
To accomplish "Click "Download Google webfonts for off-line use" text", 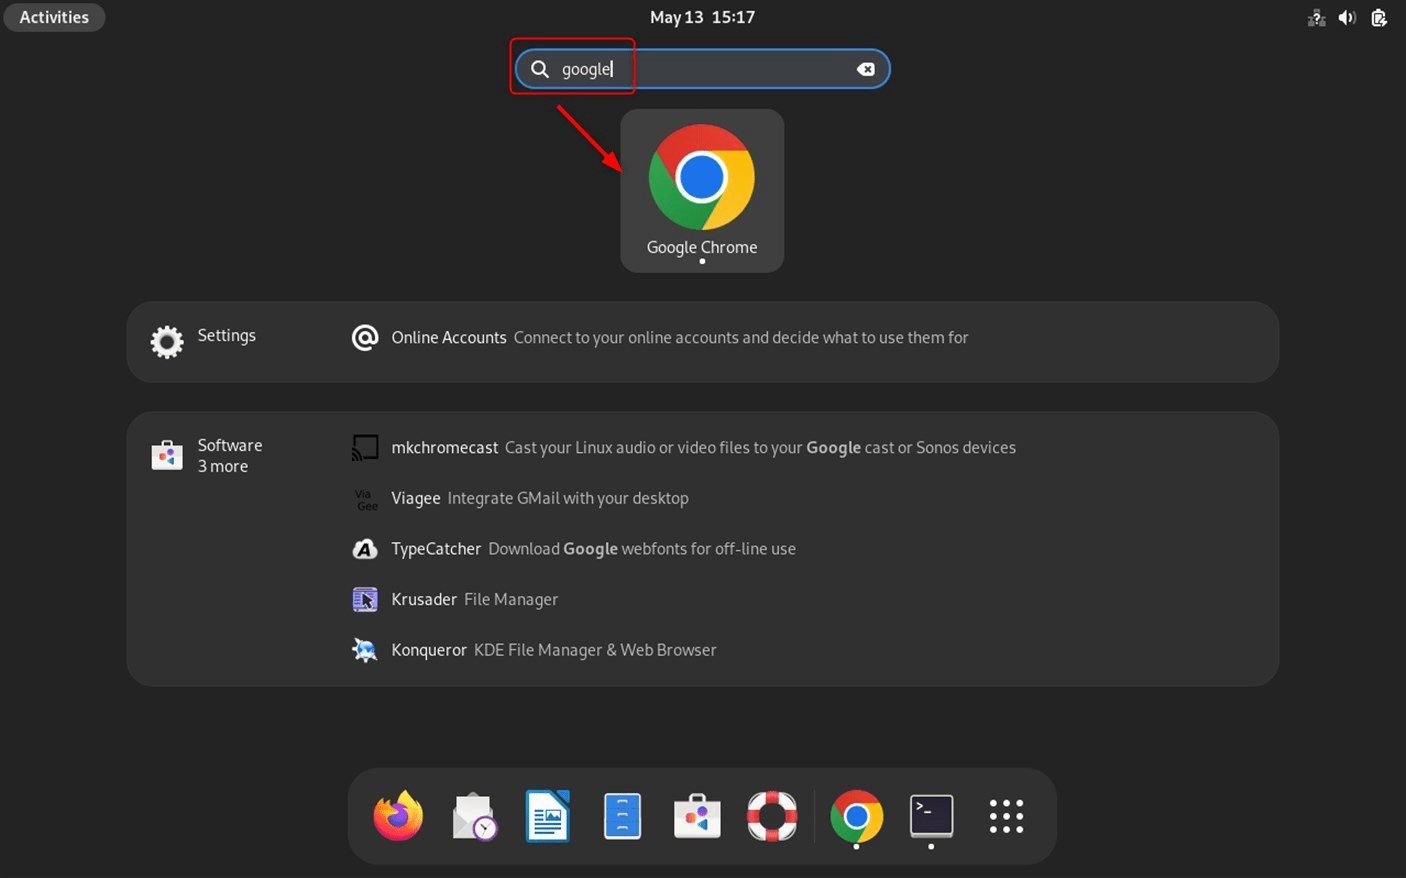I will [x=642, y=549].
